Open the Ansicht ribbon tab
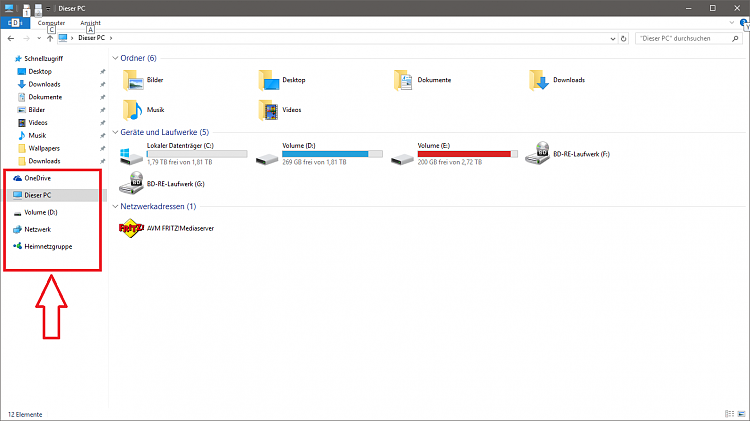Image resolution: width=750 pixels, height=421 pixels. point(90,23)
